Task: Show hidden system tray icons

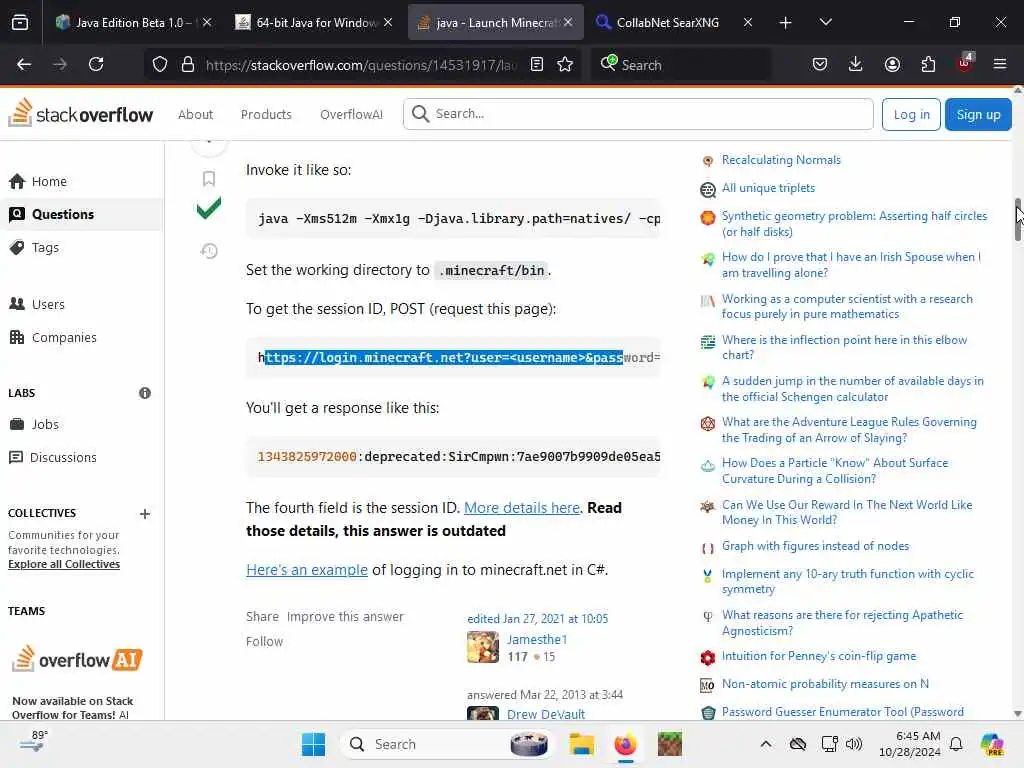Action: coord(766,744)
